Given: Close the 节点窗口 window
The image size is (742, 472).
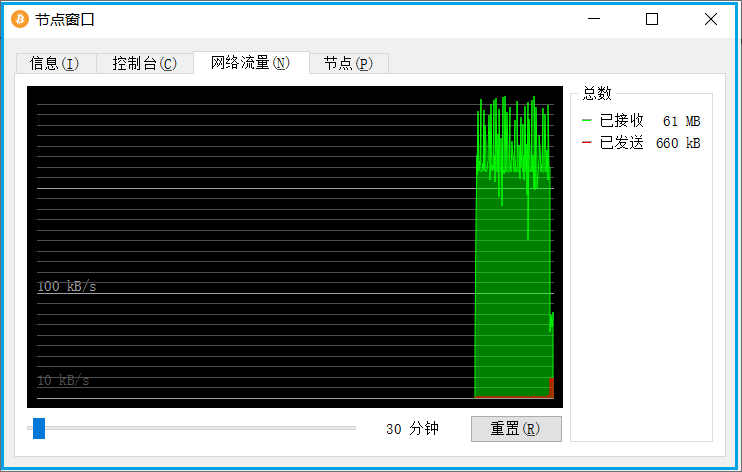Looking at the screenshot, I should point(711,19).
